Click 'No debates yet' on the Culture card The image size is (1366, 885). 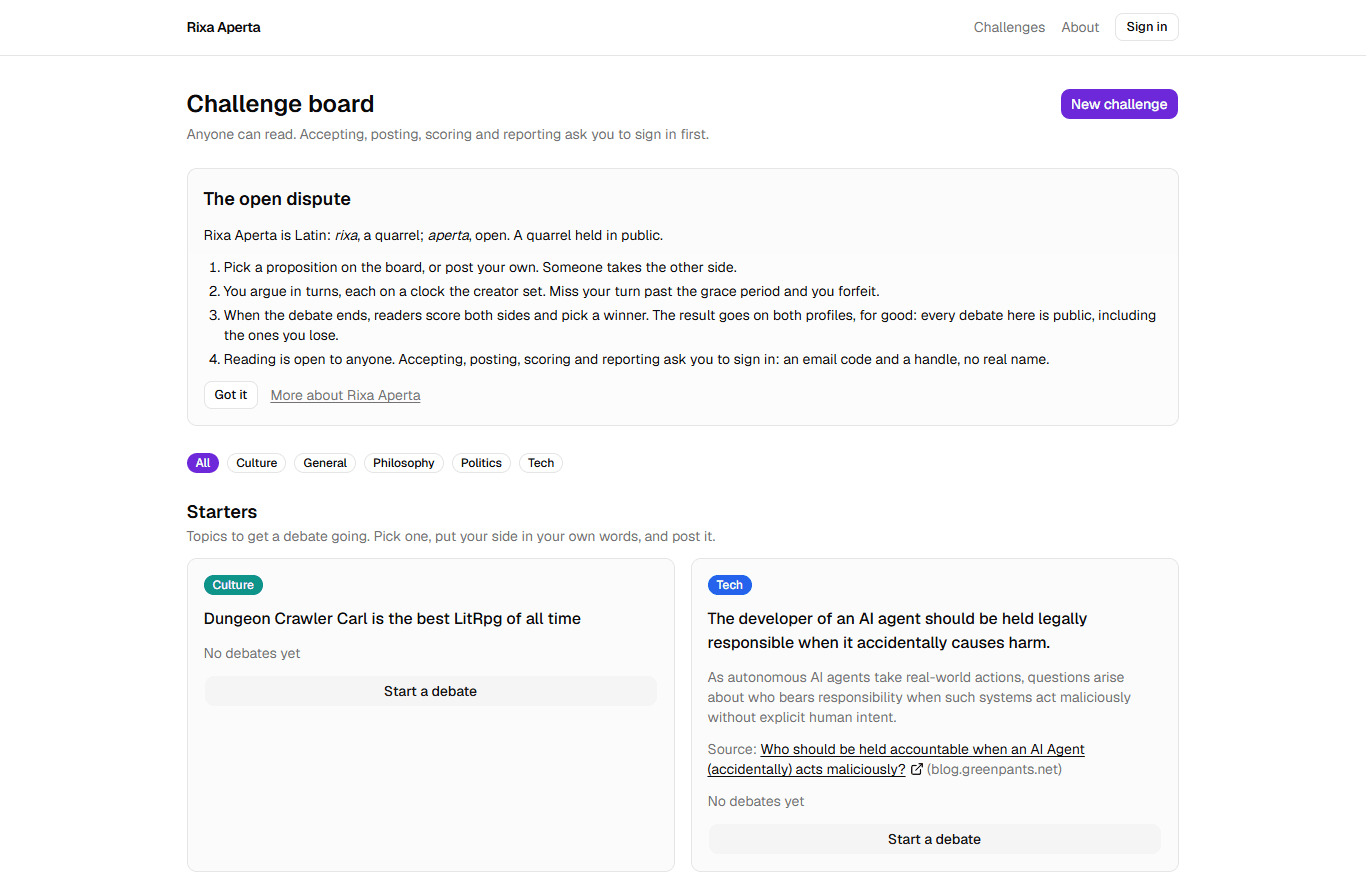pos(252,653)
